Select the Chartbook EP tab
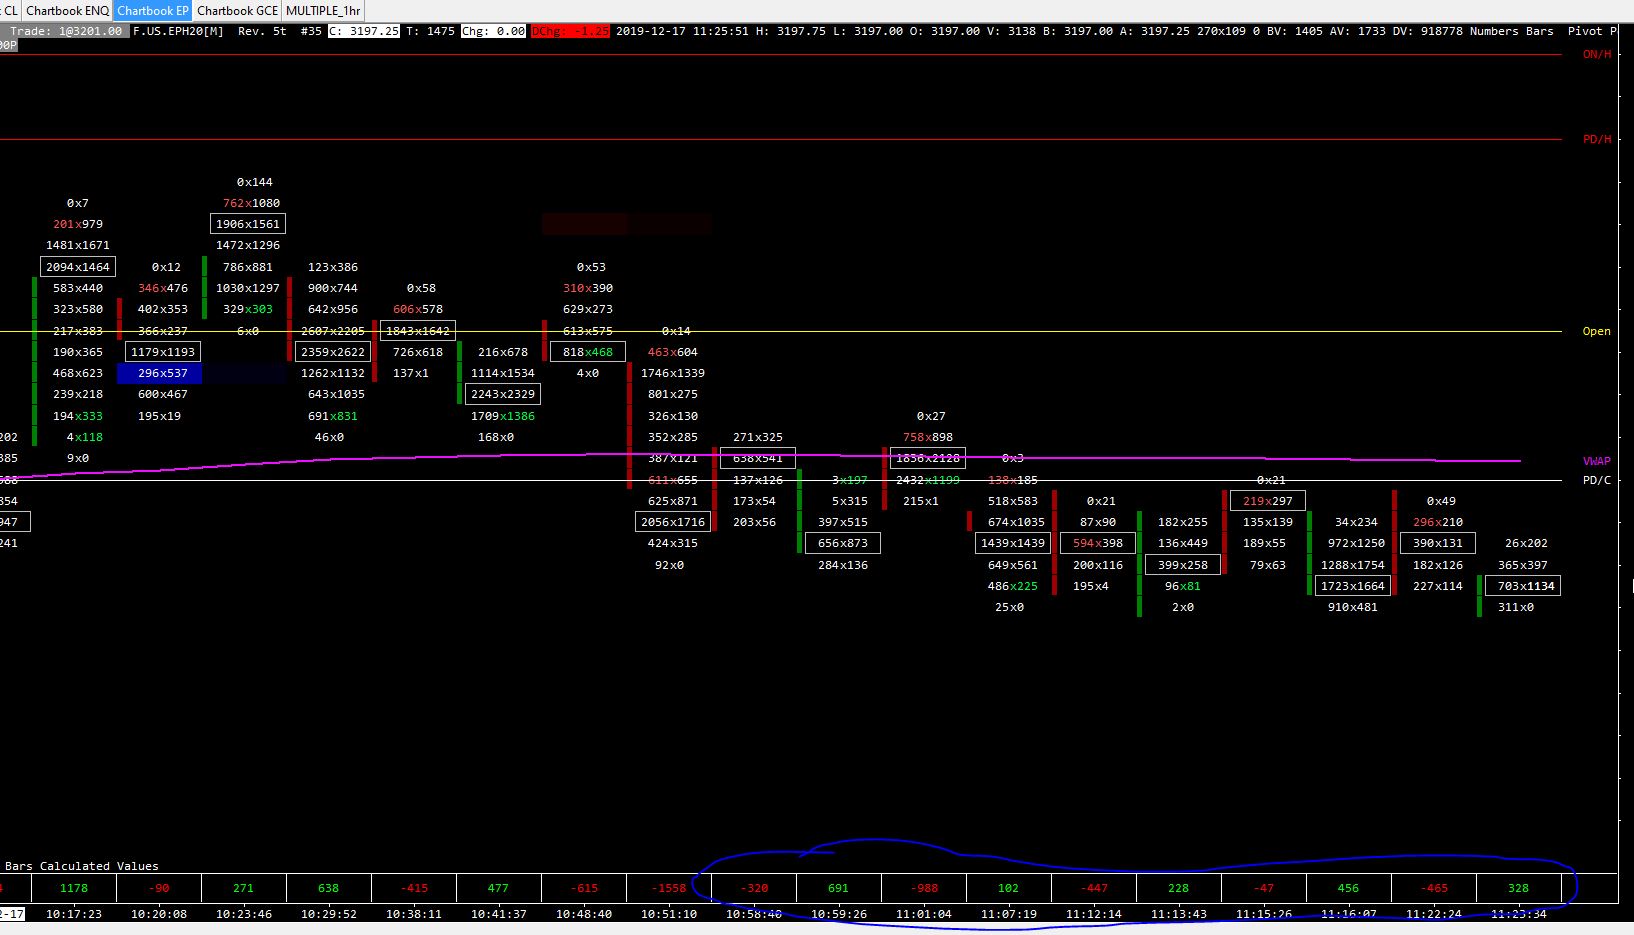 pos(152,10)
